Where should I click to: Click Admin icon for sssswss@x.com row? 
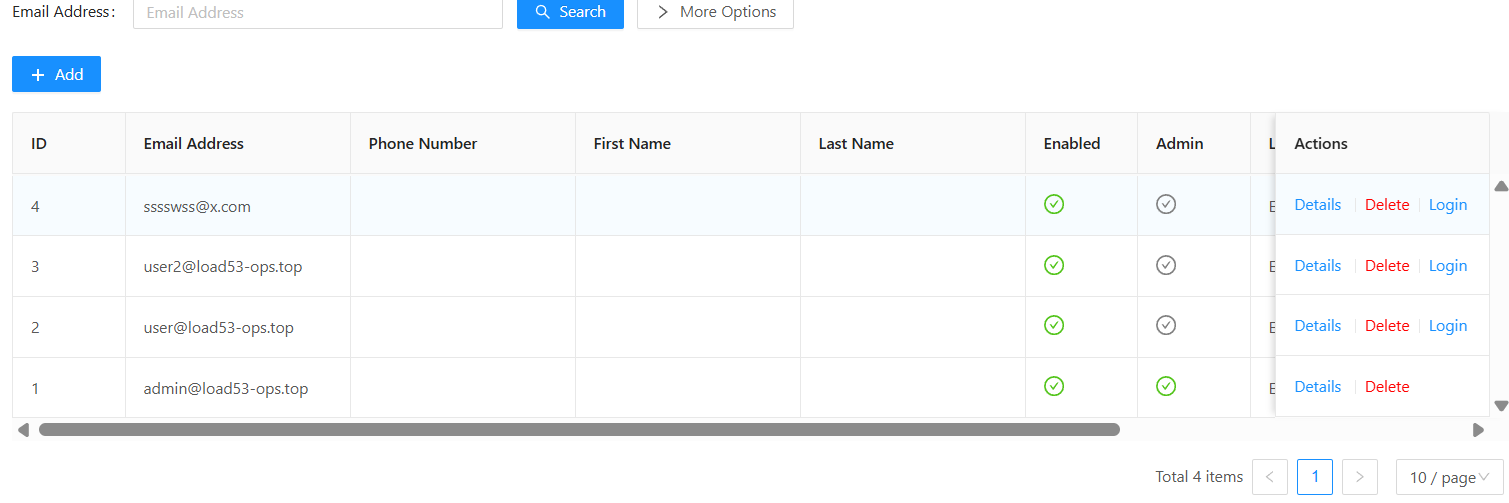[1165, 204]
